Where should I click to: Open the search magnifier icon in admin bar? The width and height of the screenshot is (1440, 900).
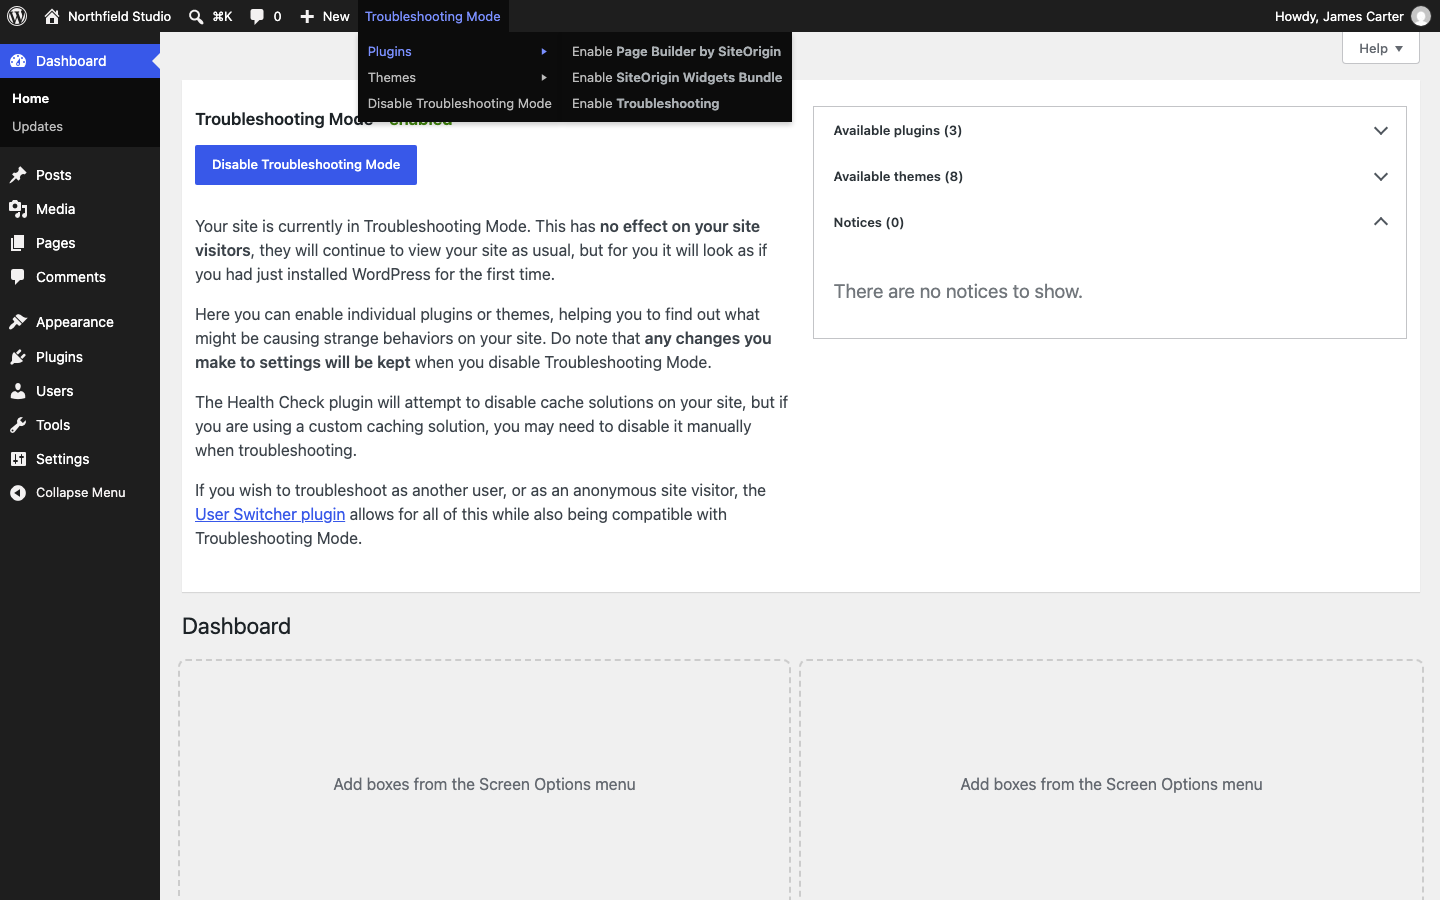click(x=196, y=16)
